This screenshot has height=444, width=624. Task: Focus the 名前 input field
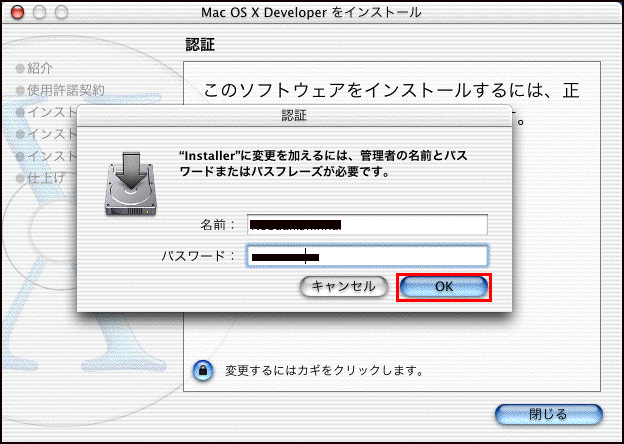[x=367, y=225]
